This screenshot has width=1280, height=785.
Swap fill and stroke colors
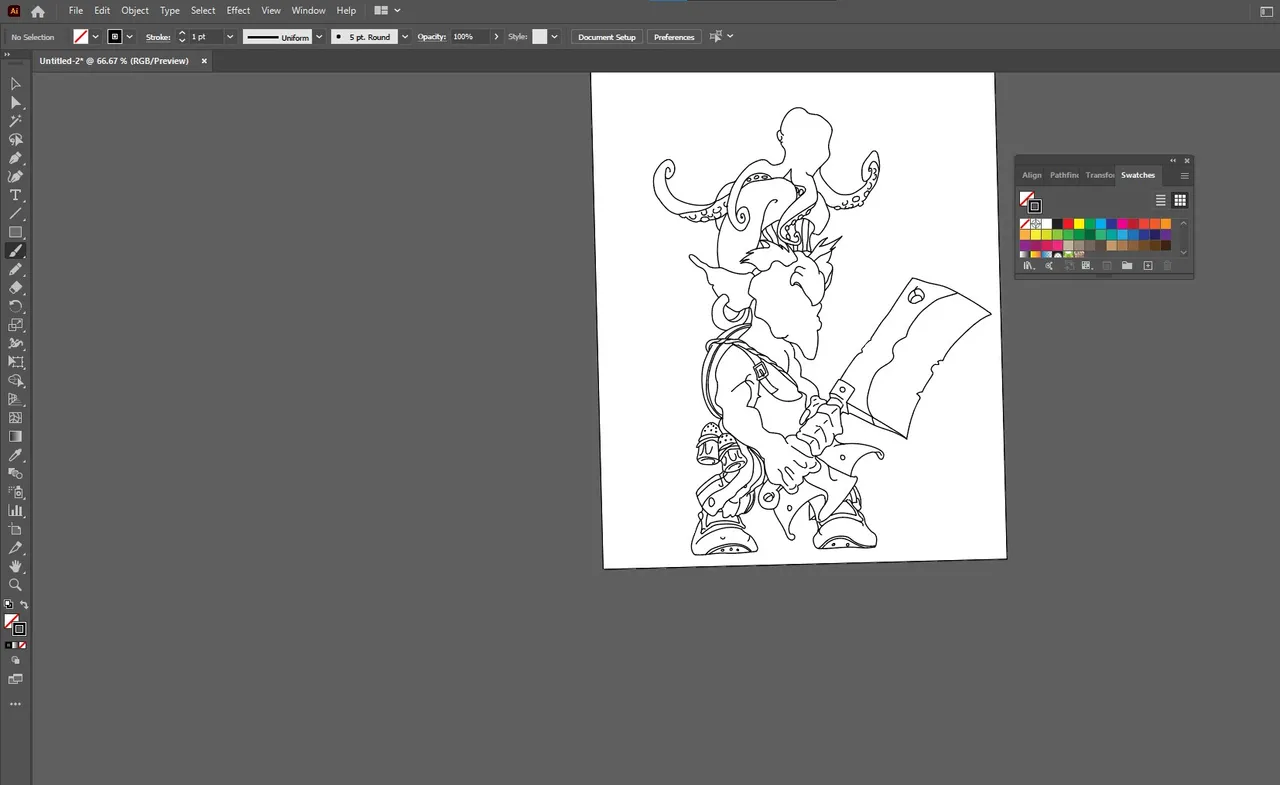coord(24,605)
